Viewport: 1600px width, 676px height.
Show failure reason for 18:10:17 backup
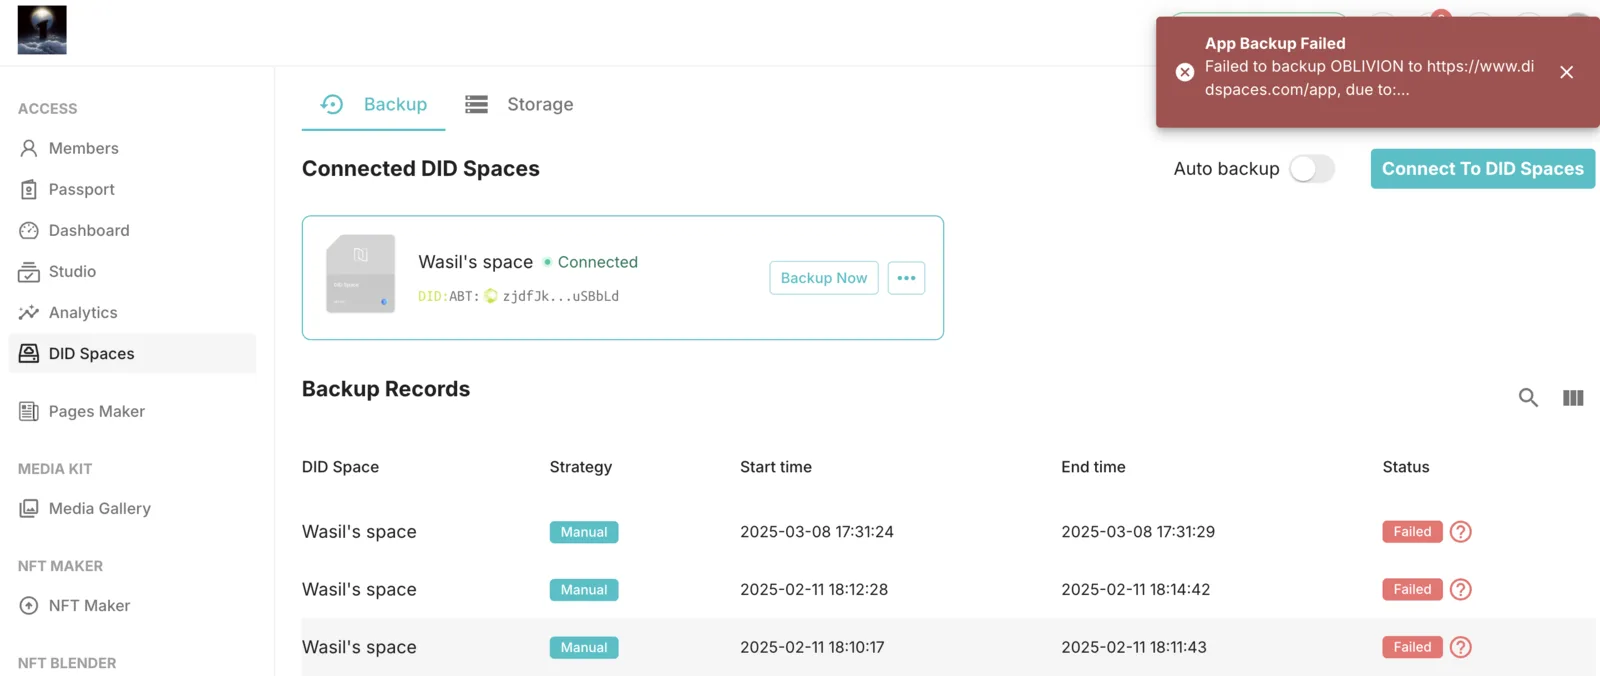tap(1461, 647)
